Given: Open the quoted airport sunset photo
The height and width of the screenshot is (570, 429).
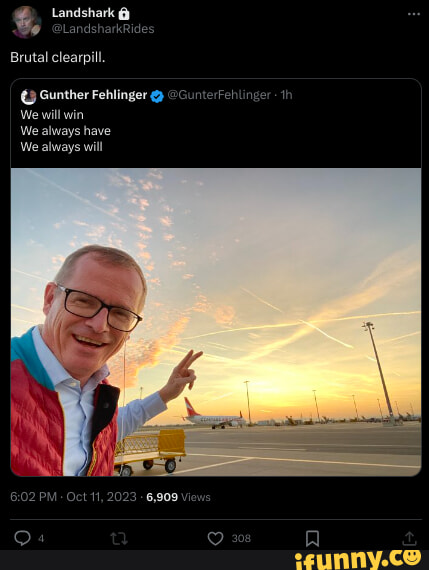Looking at the screenshot, I should pyautogui.click(x=216, y=322).
